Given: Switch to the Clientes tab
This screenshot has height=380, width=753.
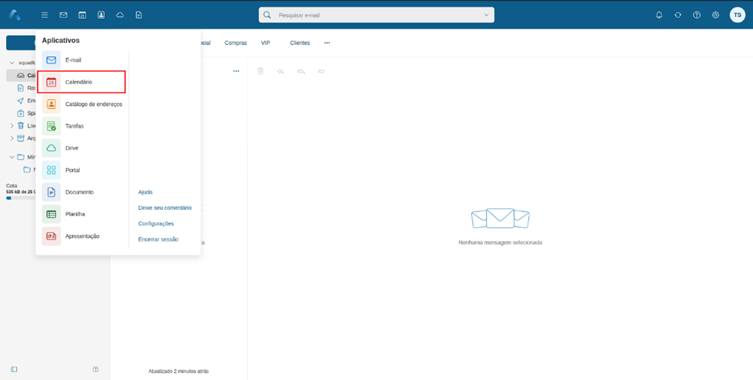Looking at the screenshot, I should 300,43.
